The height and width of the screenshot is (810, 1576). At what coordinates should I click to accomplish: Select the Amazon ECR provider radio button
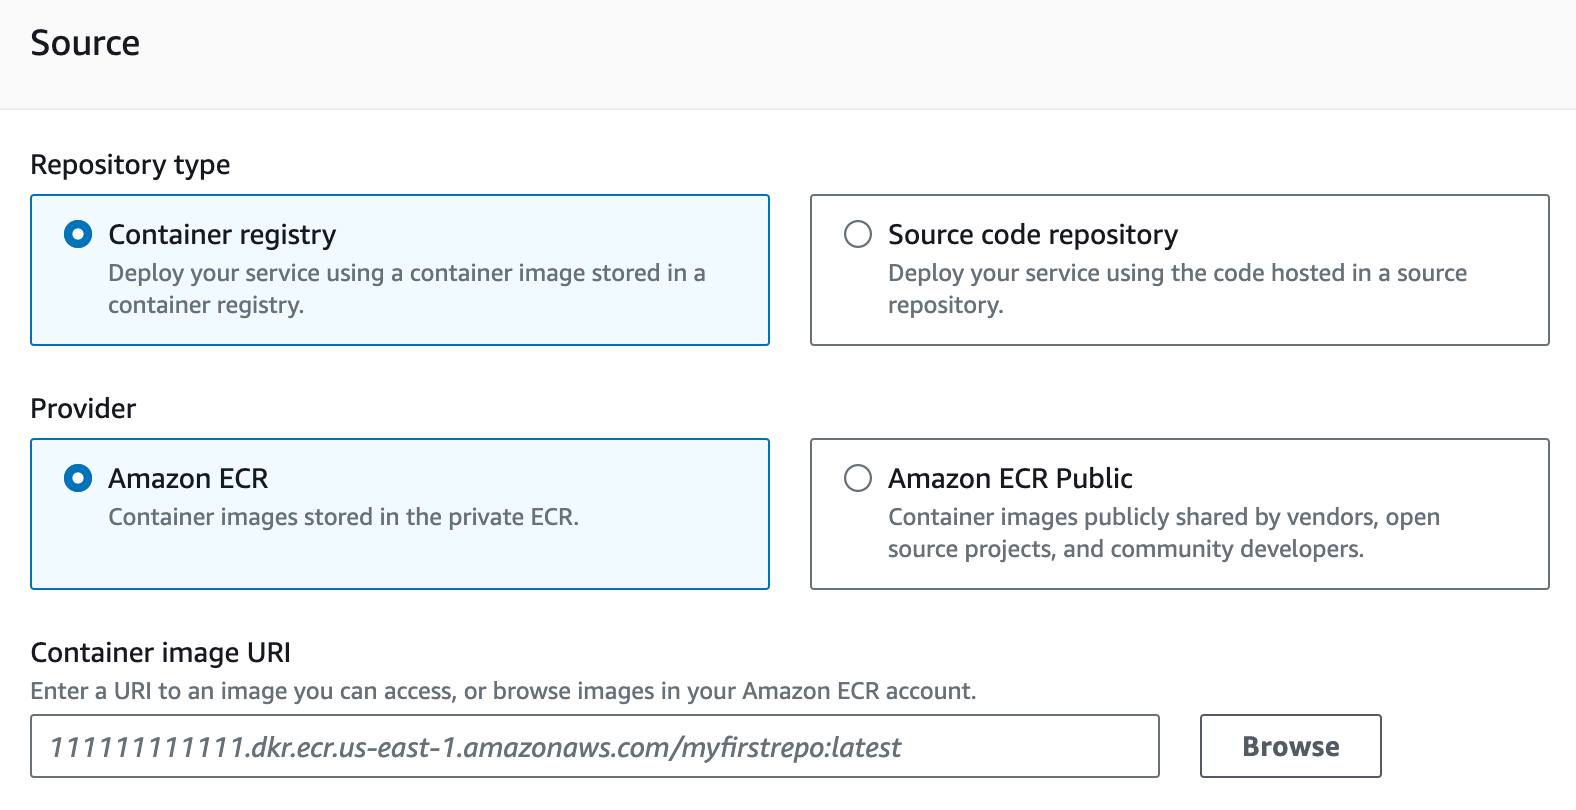click(78, 478)
